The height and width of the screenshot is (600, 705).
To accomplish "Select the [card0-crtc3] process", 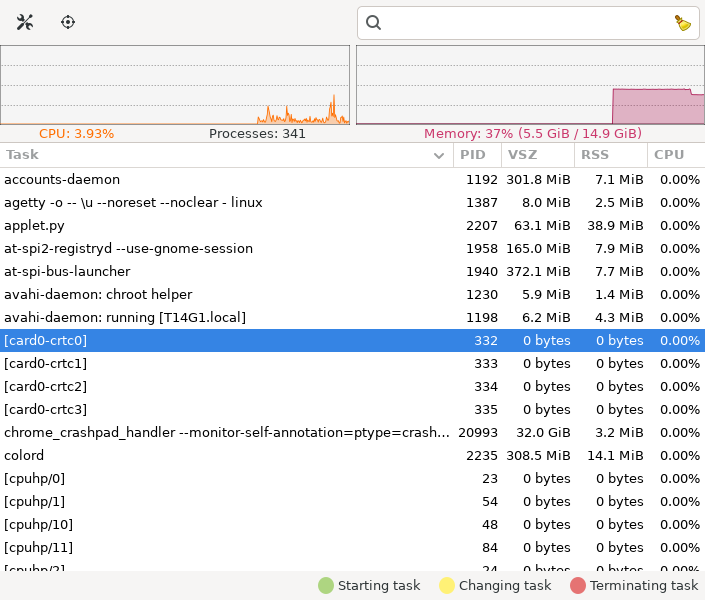I will click(352, 409).
